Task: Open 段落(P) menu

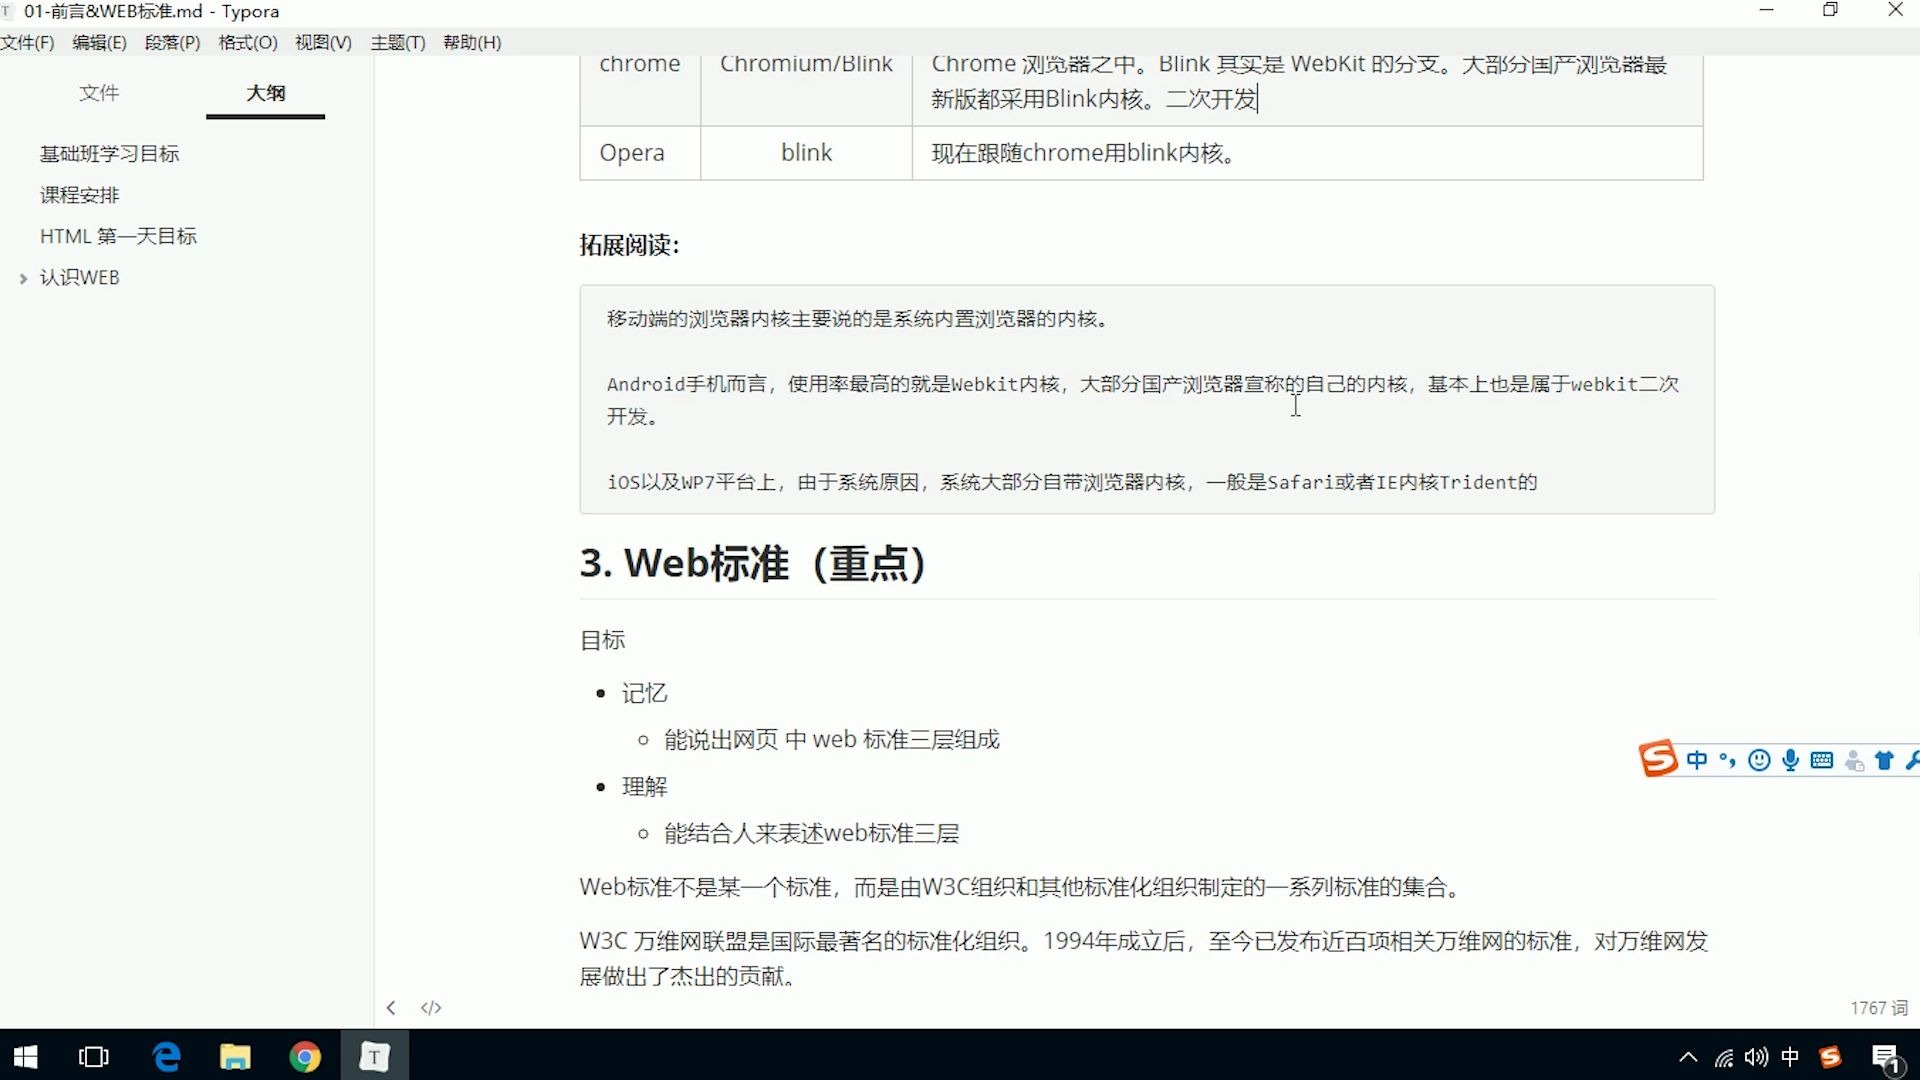Action: 172,42
